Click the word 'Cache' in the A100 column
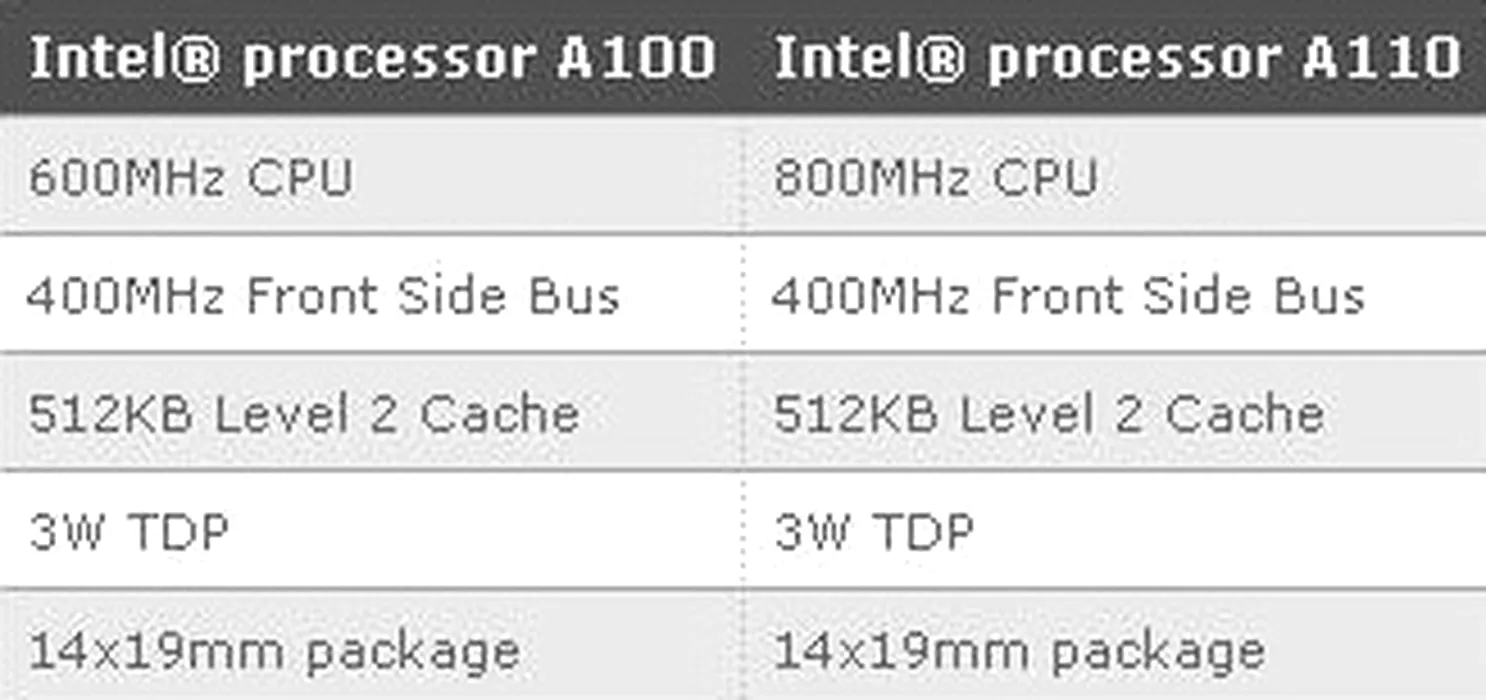 pyautogui.click(x=499, y=414)
